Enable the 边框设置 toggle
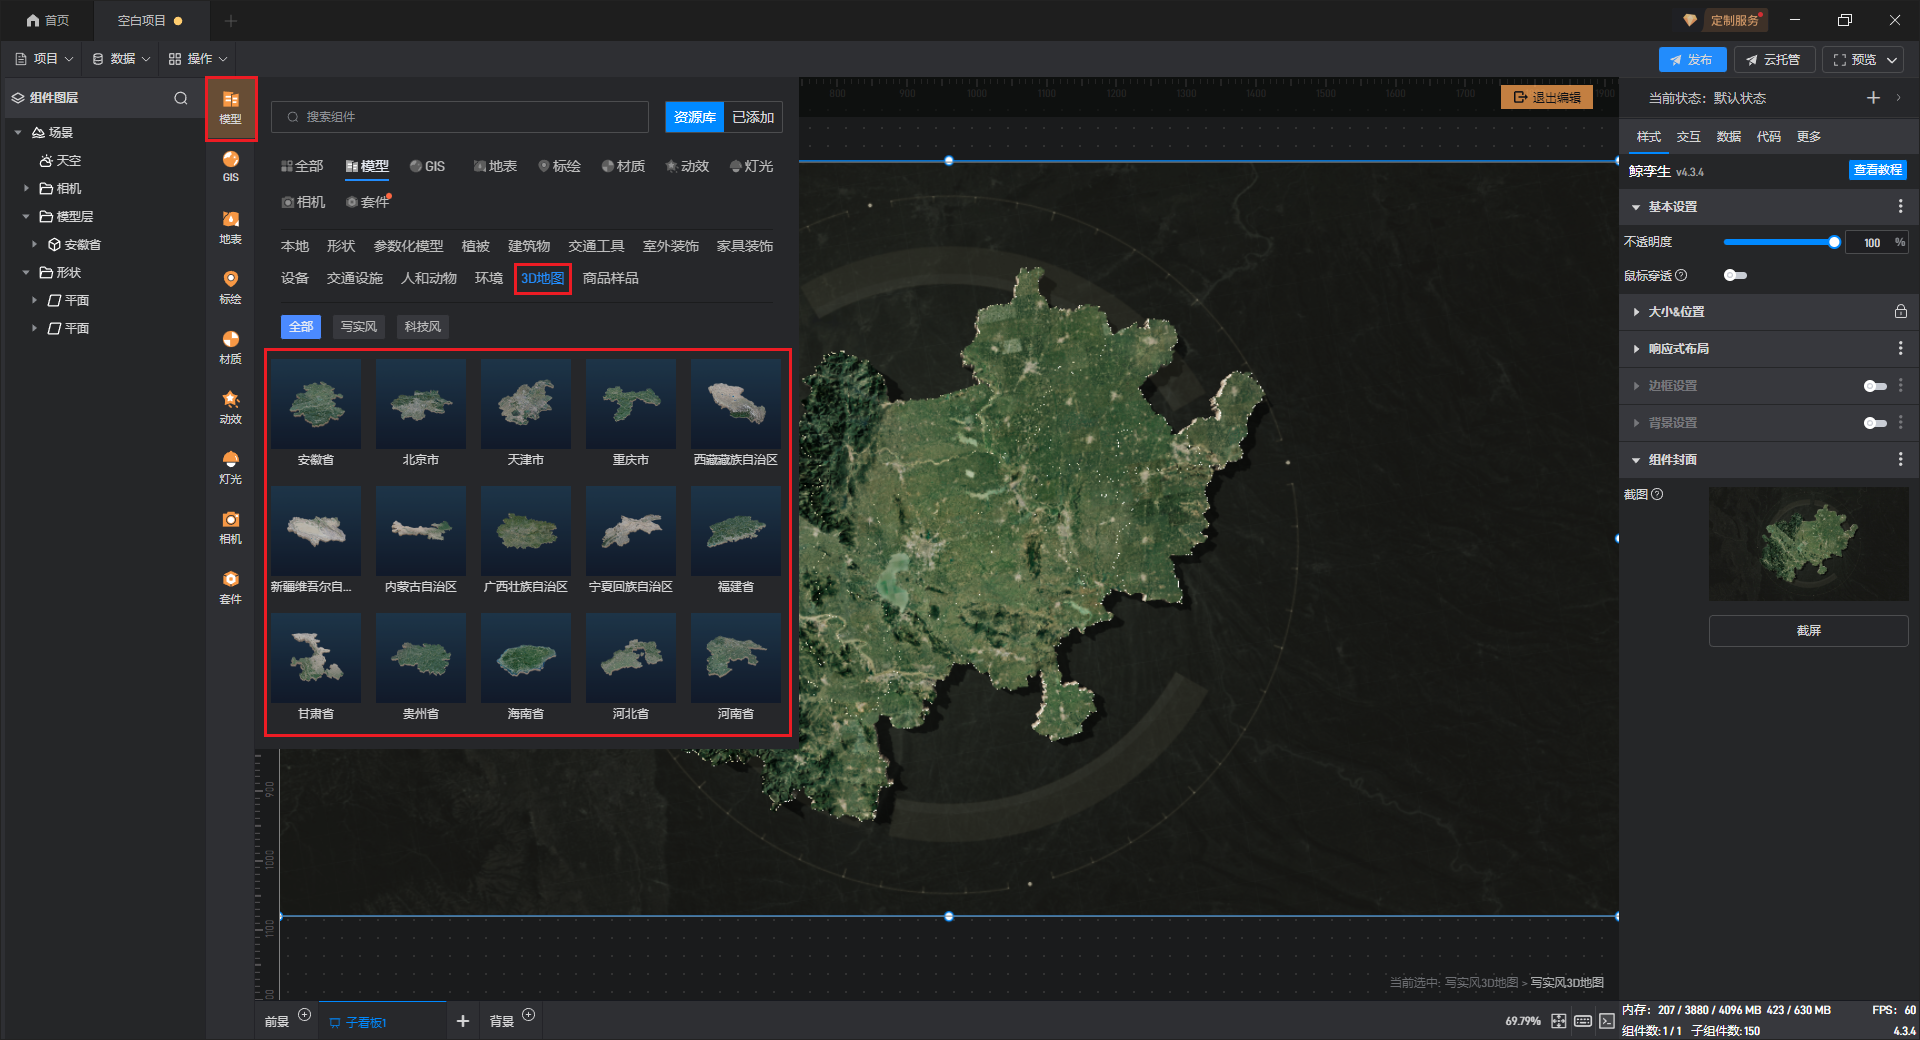The width and height of the screenshot is (1920, 1040). [x=1875, y=386]
